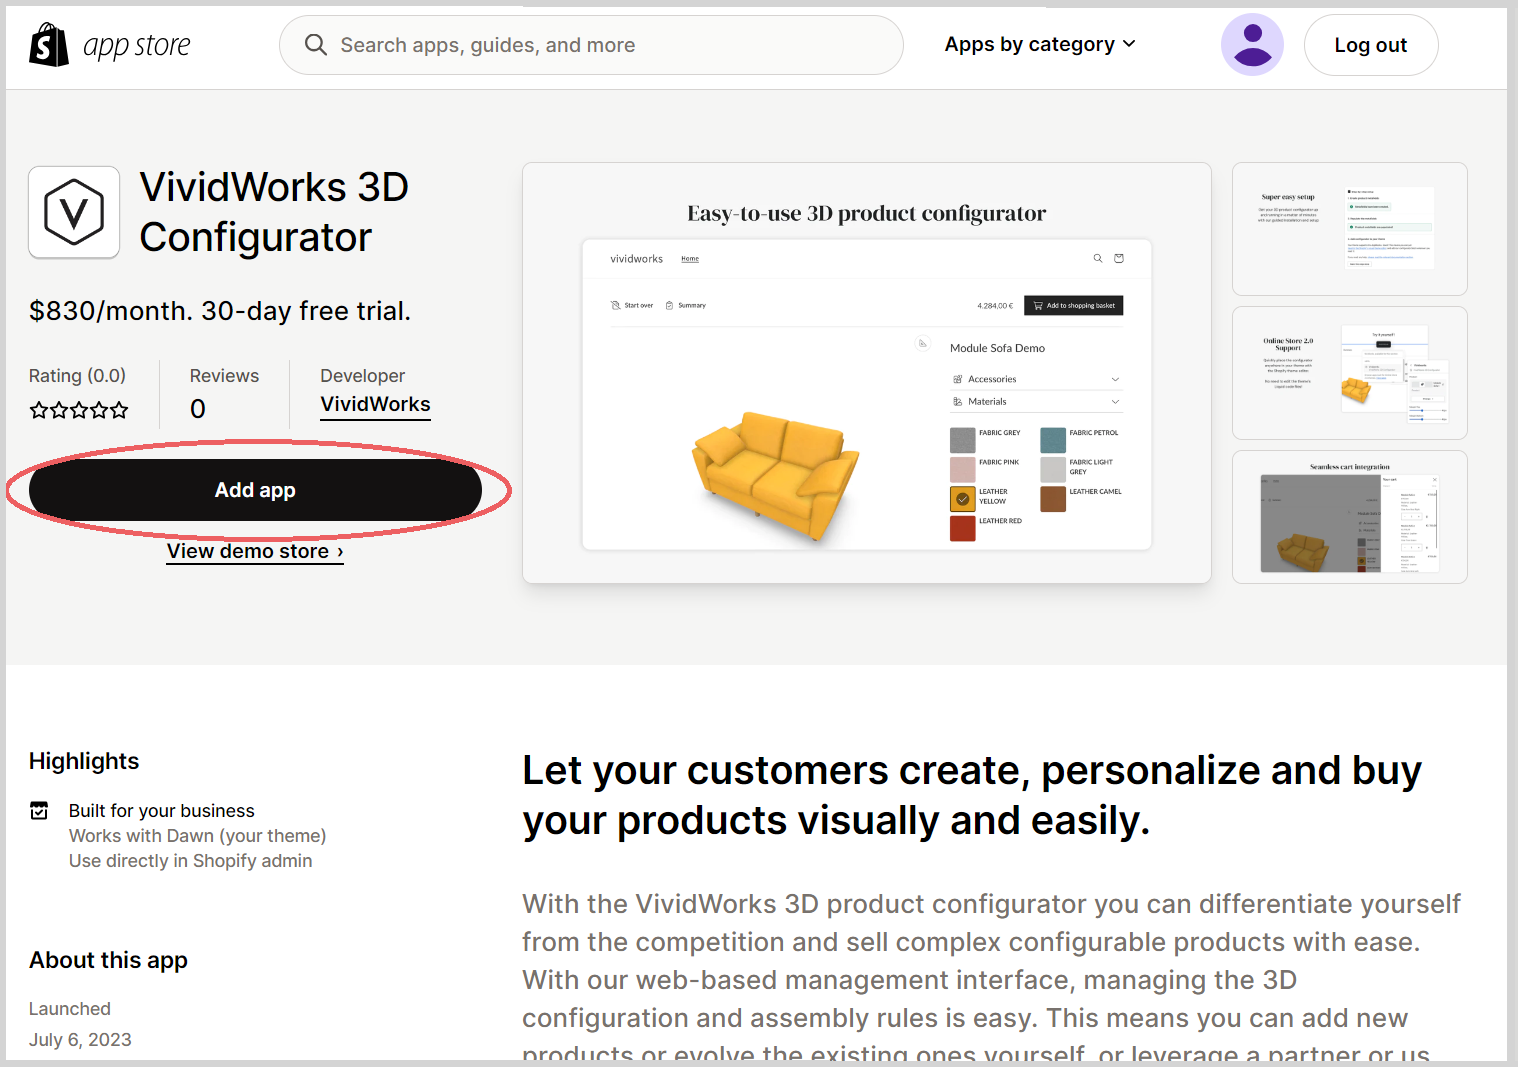Open the VividWorks developer link
This screenshot has height=1067, width=1518.
375,404
